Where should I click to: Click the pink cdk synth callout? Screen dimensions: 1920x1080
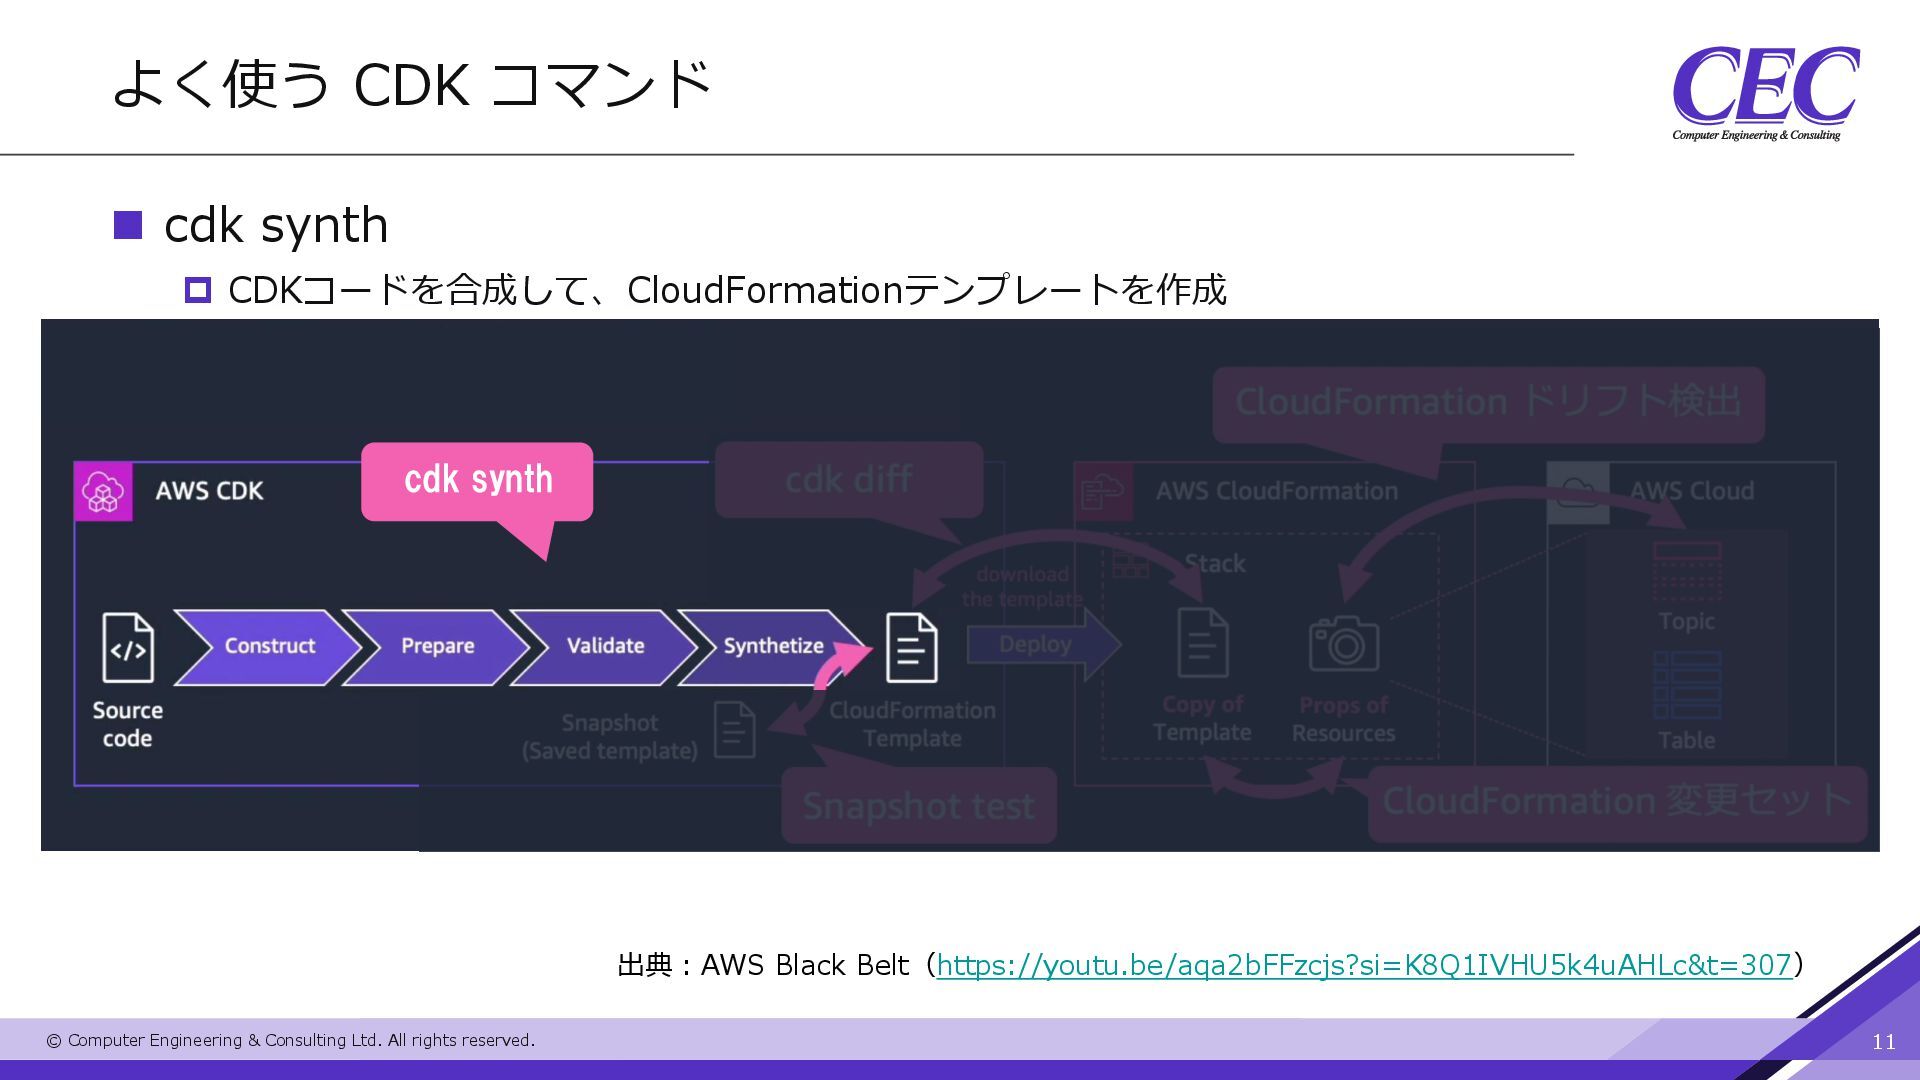[478, 481]
